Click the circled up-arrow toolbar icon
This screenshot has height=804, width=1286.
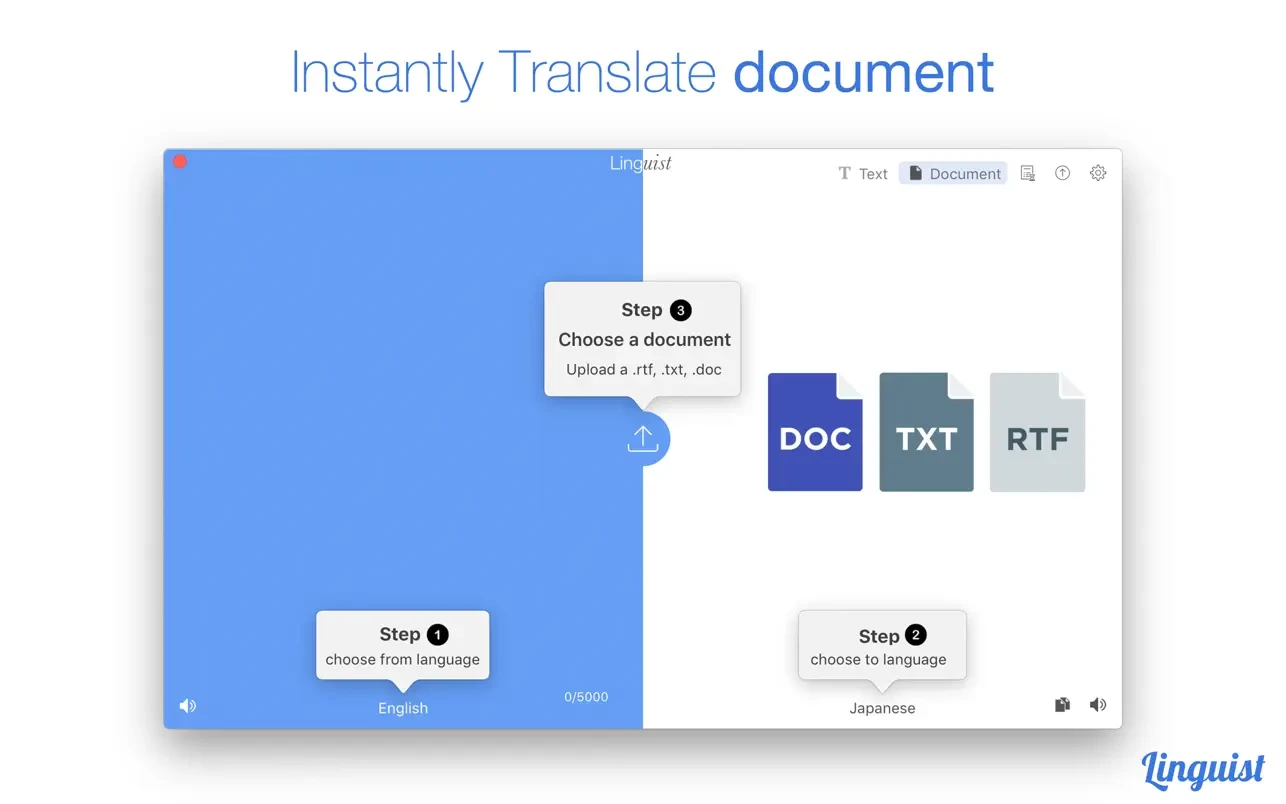click(1062, 173)
